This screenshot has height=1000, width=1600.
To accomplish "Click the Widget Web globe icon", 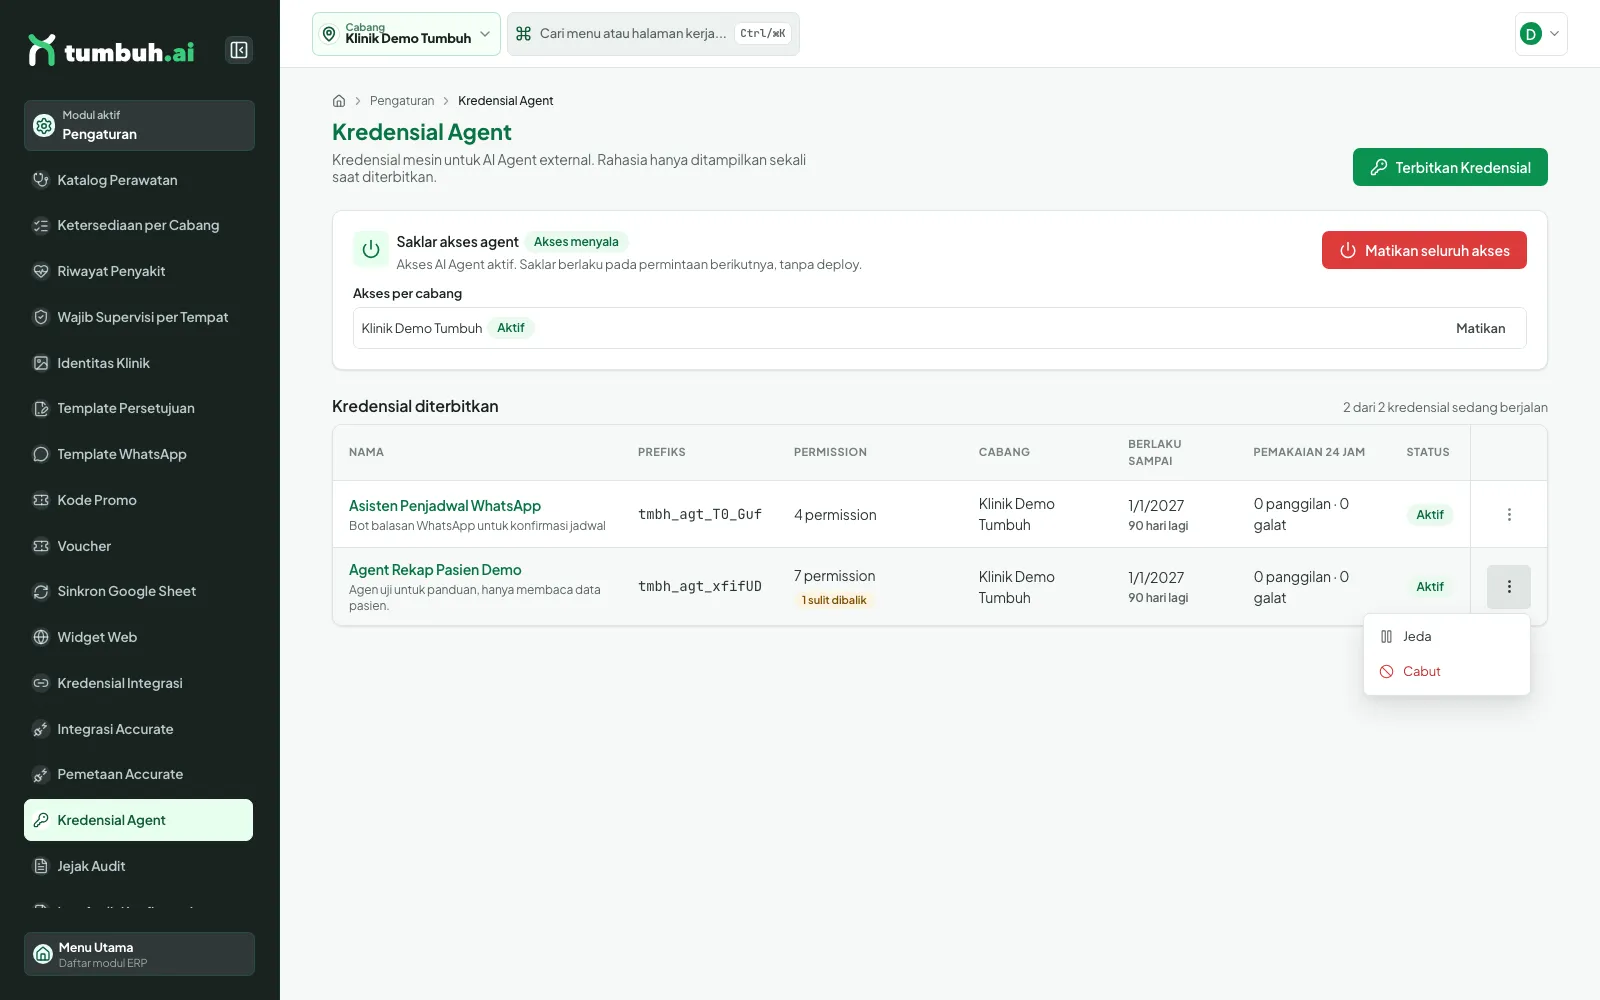I will click(x=41, y=637).
